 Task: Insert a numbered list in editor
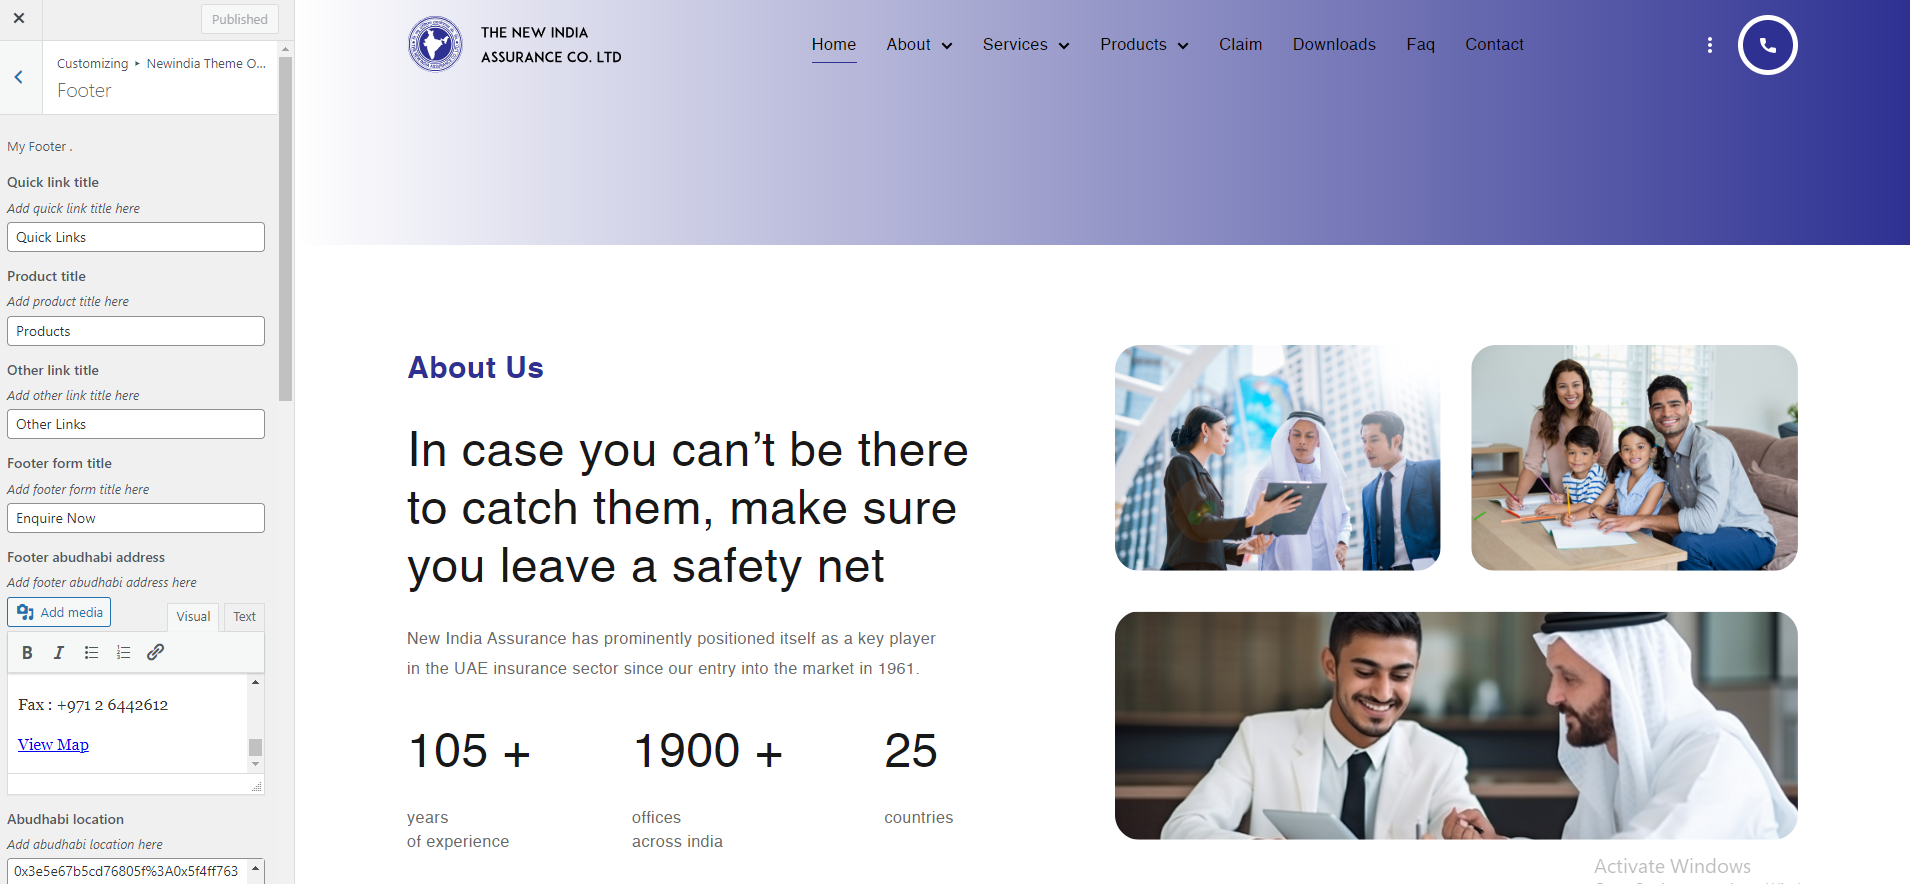(x=123, y=653)
